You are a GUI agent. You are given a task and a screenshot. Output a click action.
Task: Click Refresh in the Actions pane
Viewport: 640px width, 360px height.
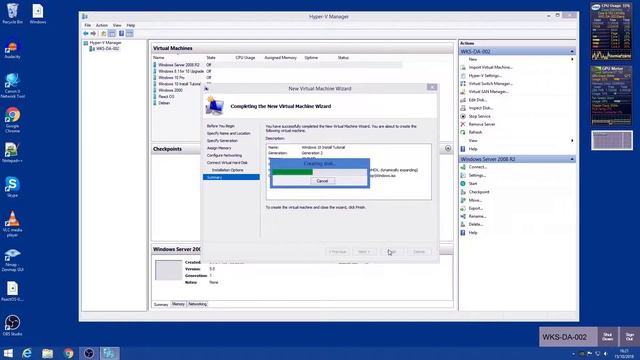pyautogui.click(x=475, y=132)
